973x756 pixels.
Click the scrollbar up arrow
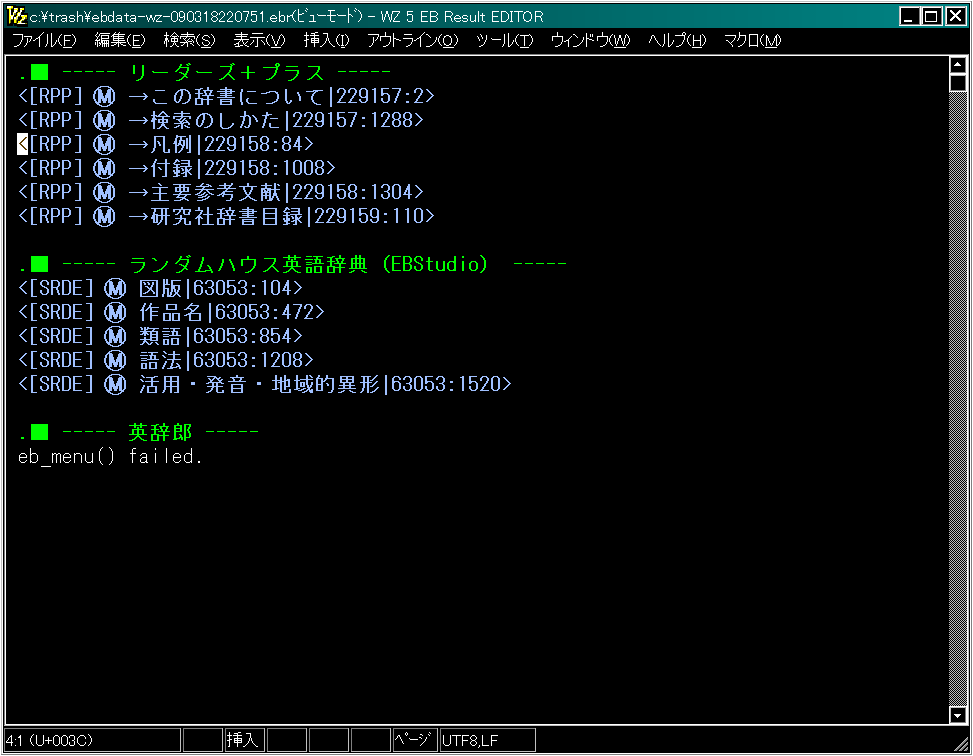(x=957, y=65)
